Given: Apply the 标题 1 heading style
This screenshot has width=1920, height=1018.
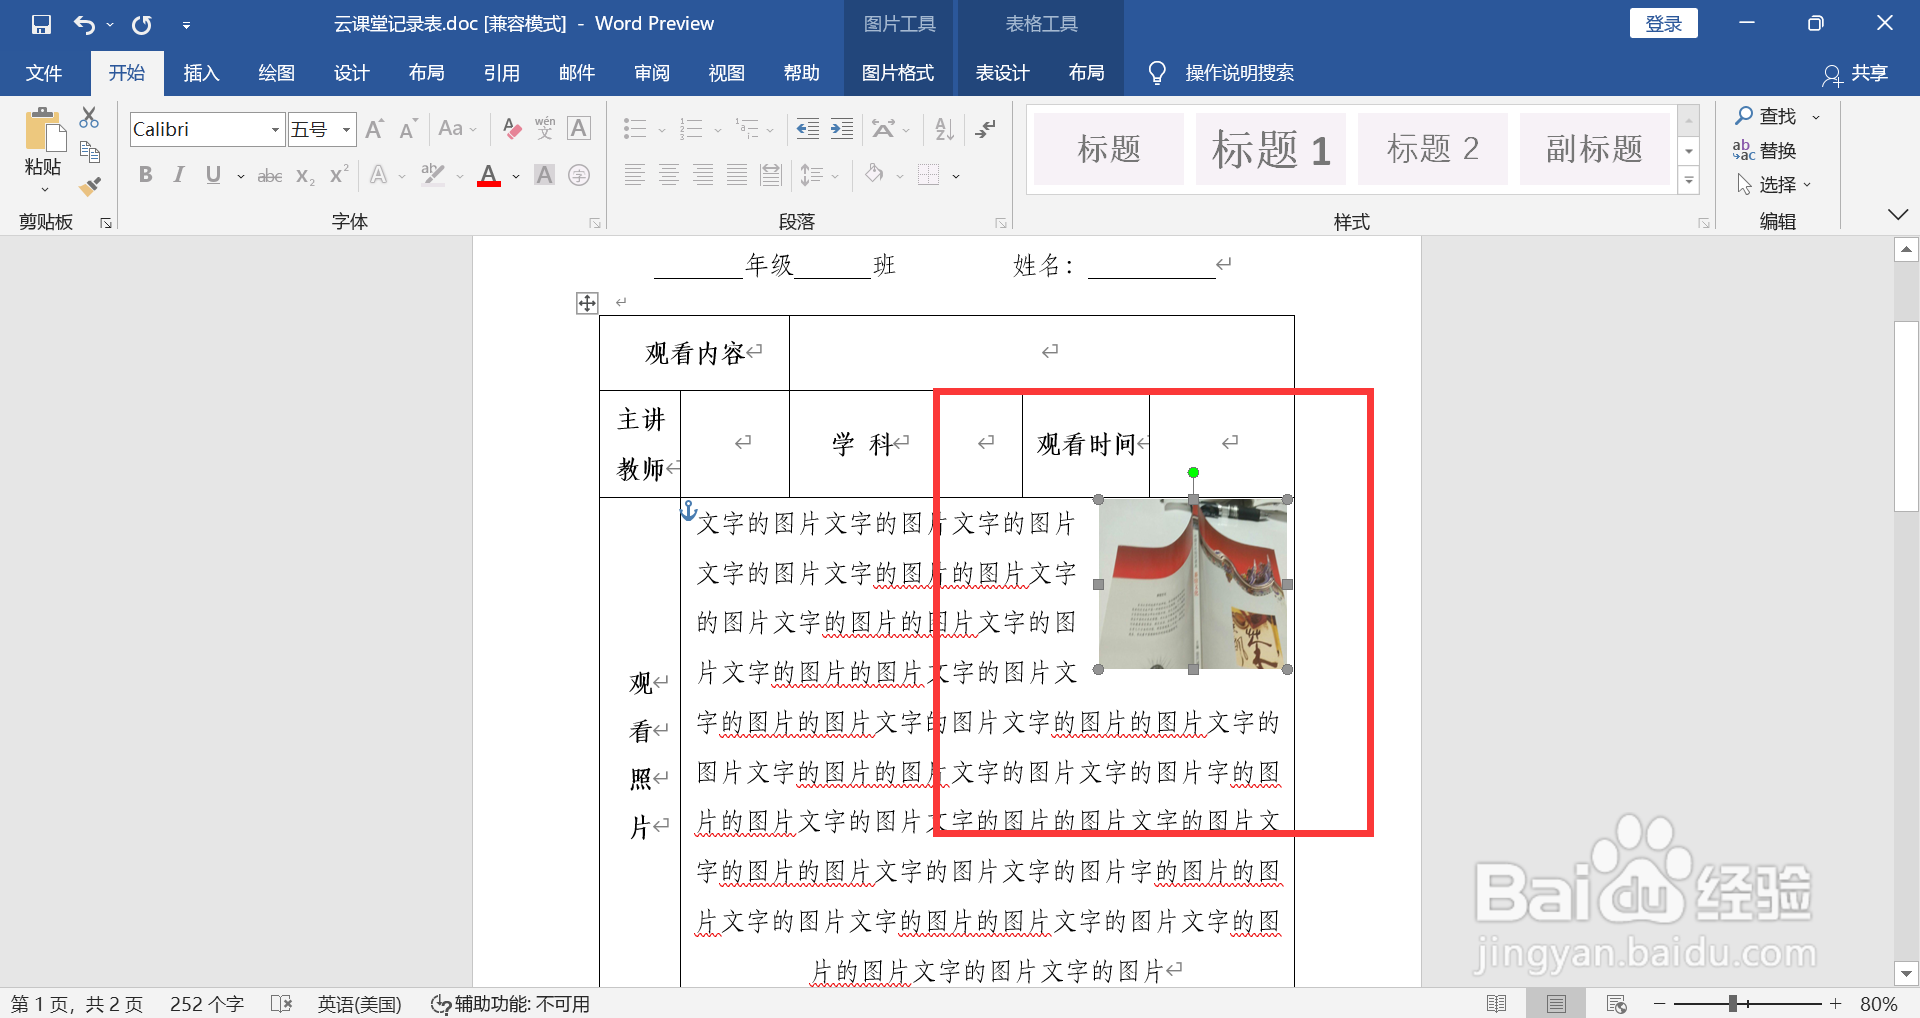Looking at the screenshot, I should tap(1269, 149).
